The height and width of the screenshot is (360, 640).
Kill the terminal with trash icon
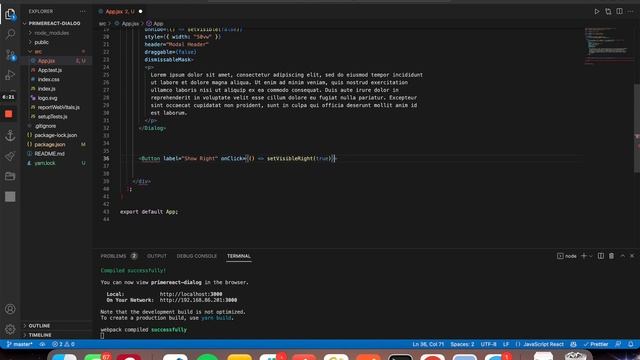(x=611, y=256)
